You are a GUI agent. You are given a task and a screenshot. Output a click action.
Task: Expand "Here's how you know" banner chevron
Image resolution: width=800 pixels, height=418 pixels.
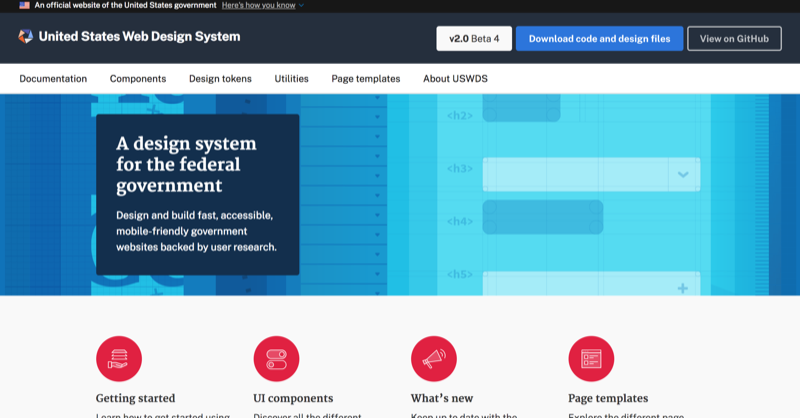click(x=302, y=6)
